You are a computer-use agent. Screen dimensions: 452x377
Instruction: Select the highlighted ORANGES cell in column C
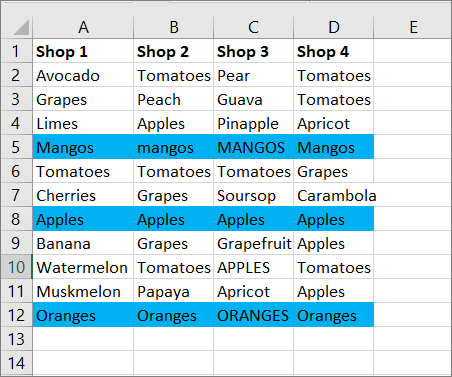point(253,315)
